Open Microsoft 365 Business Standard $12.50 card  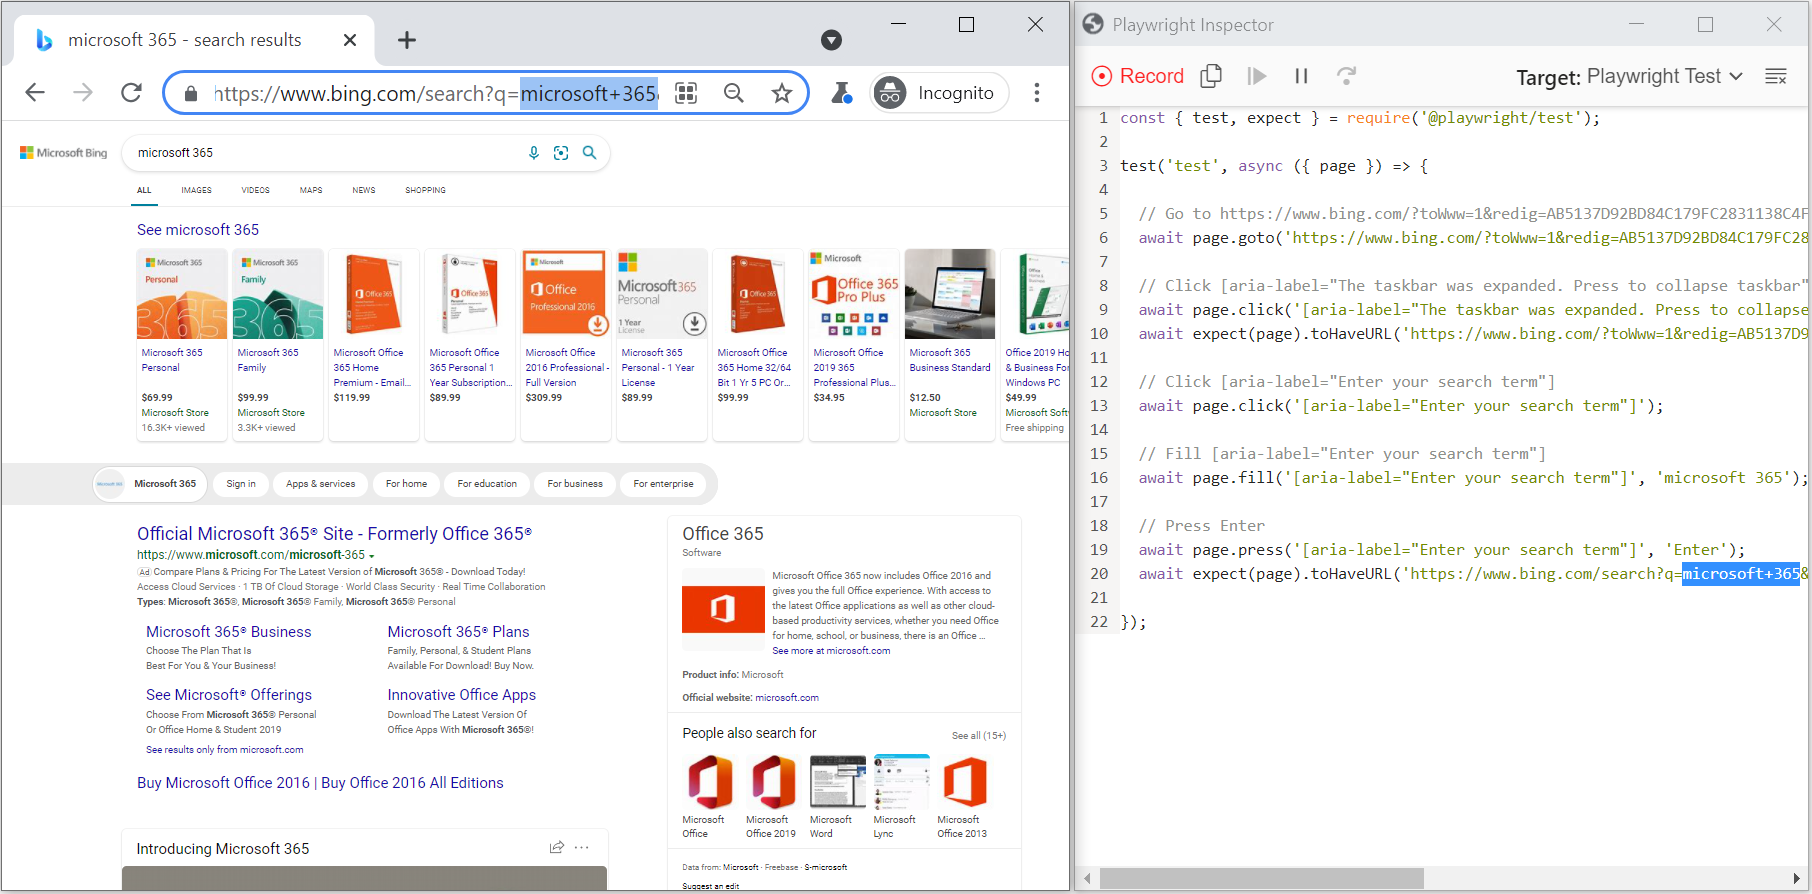pos(950,344)
